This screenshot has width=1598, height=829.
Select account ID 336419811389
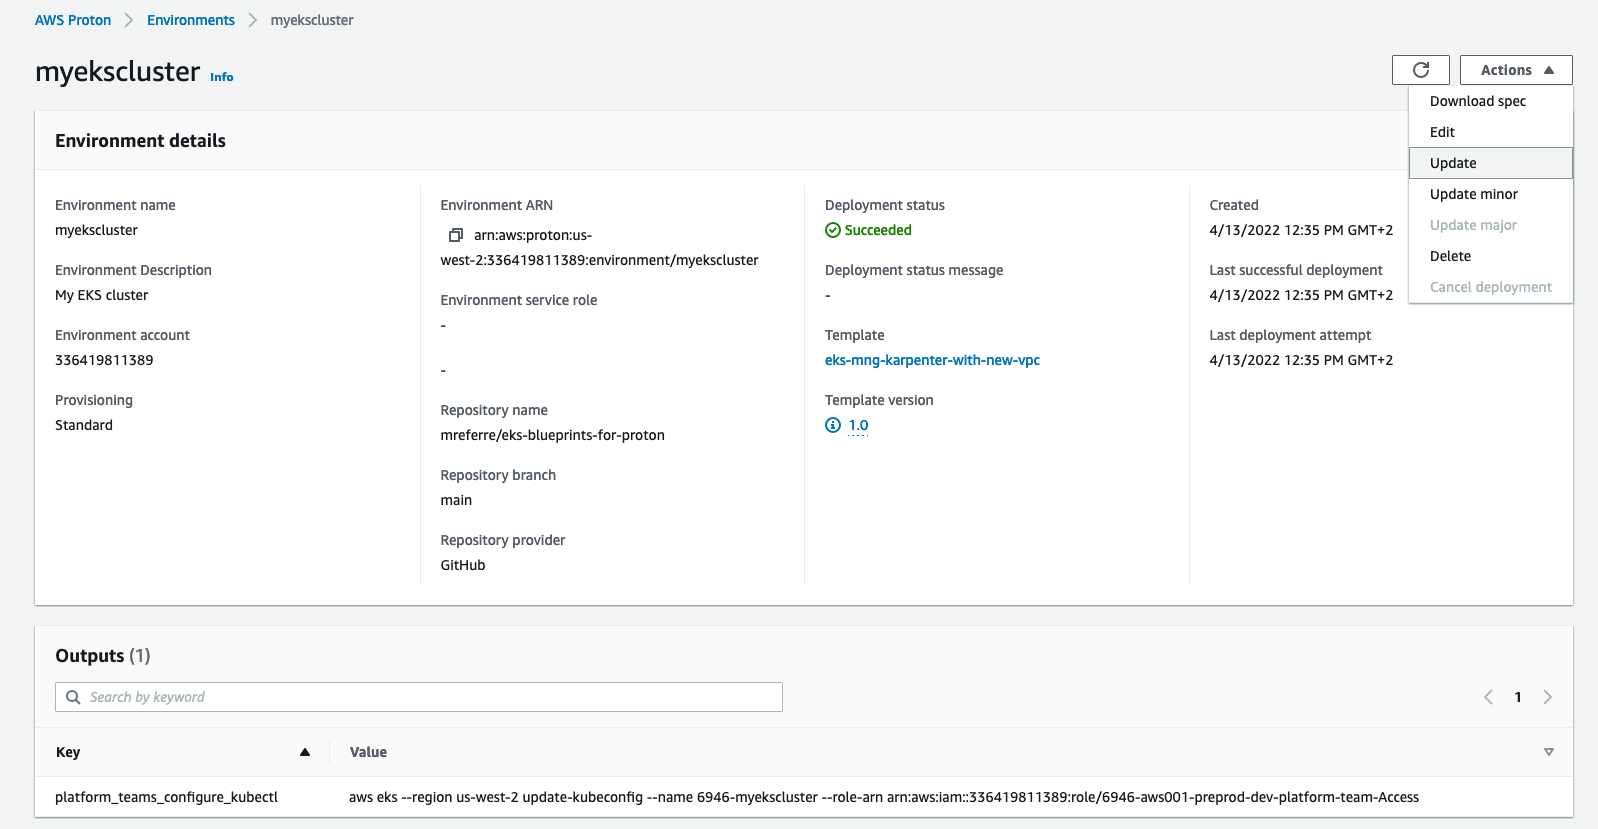point(104,360)
